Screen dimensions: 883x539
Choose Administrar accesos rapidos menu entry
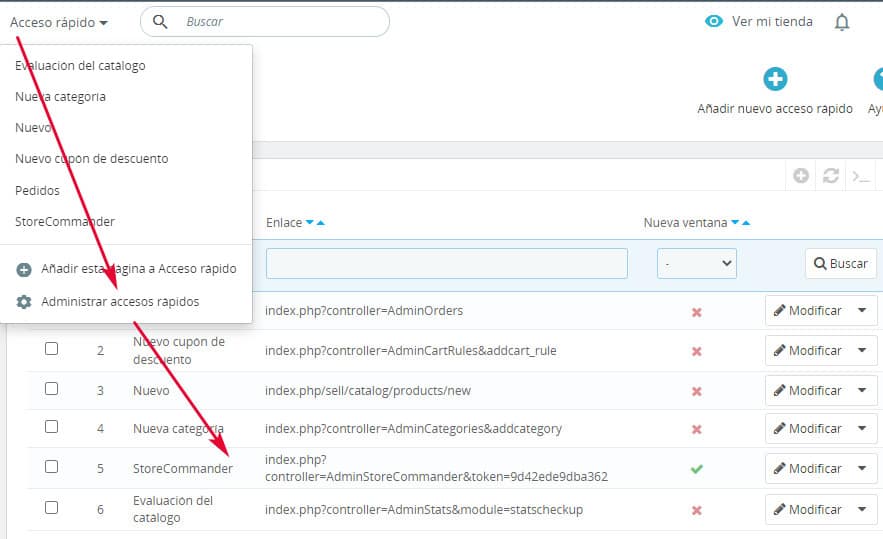119,301
